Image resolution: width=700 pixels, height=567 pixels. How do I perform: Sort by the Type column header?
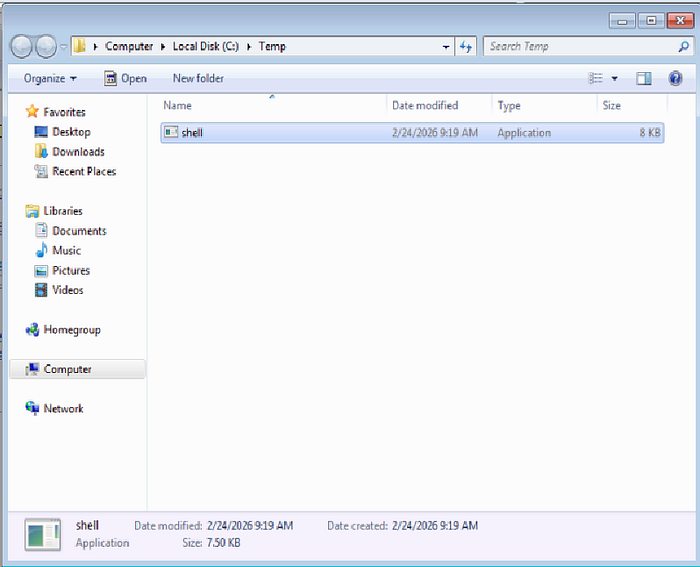[545, 105]
